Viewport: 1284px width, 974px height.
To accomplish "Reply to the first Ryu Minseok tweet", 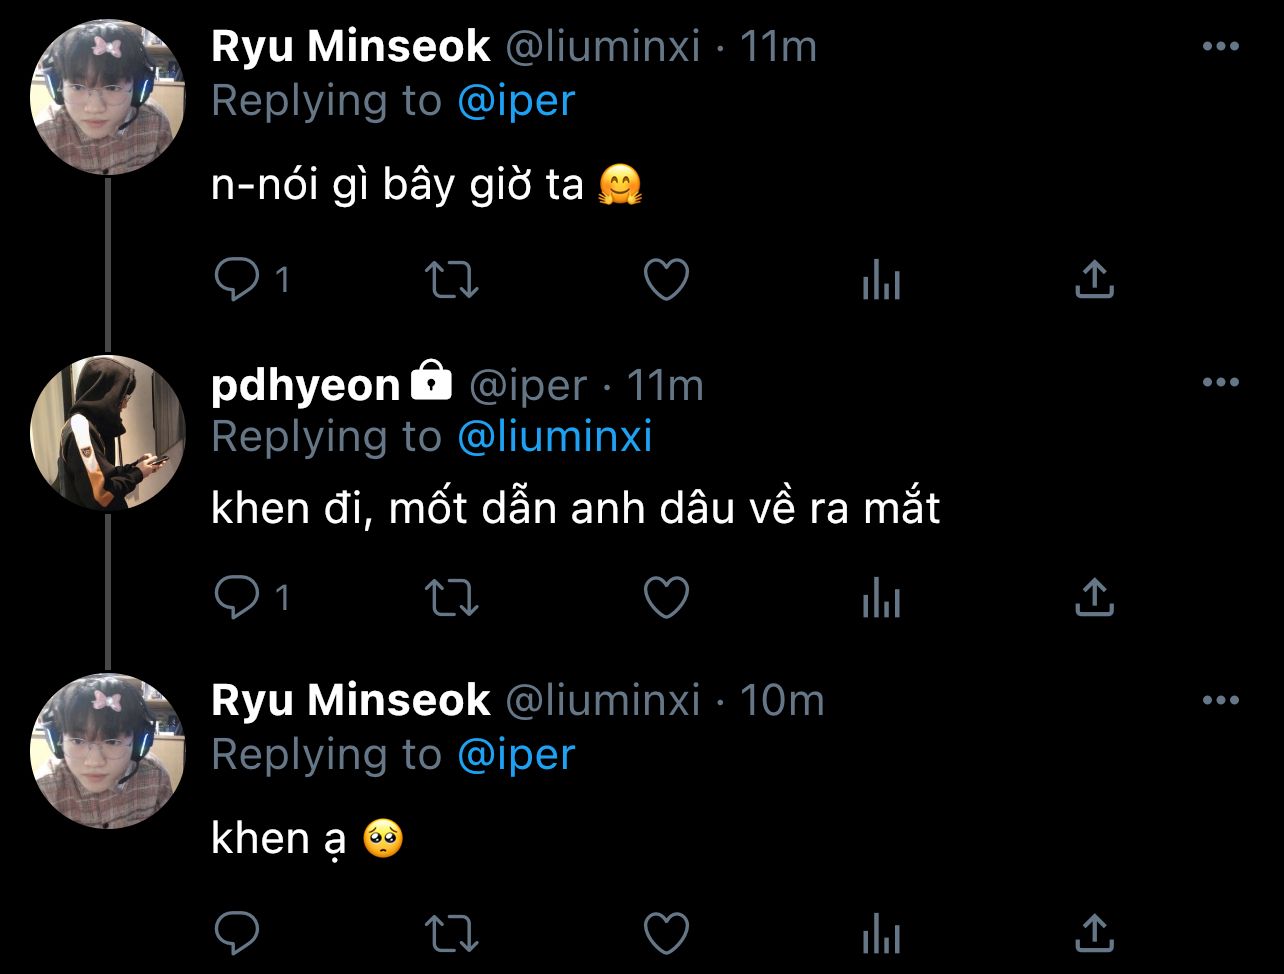I will click(x=237, y=280).
